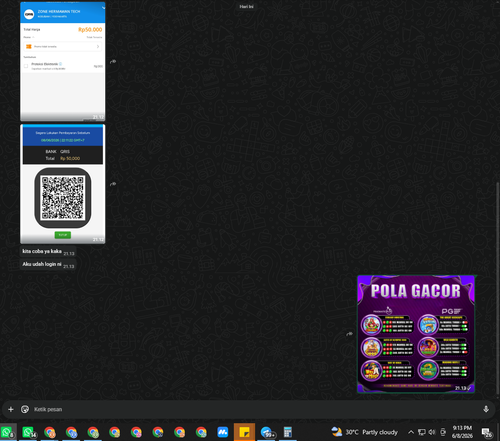Open the Chrome window beside WhatsApp badge 14
500x441 pixels.
click(x=50, y=432)
